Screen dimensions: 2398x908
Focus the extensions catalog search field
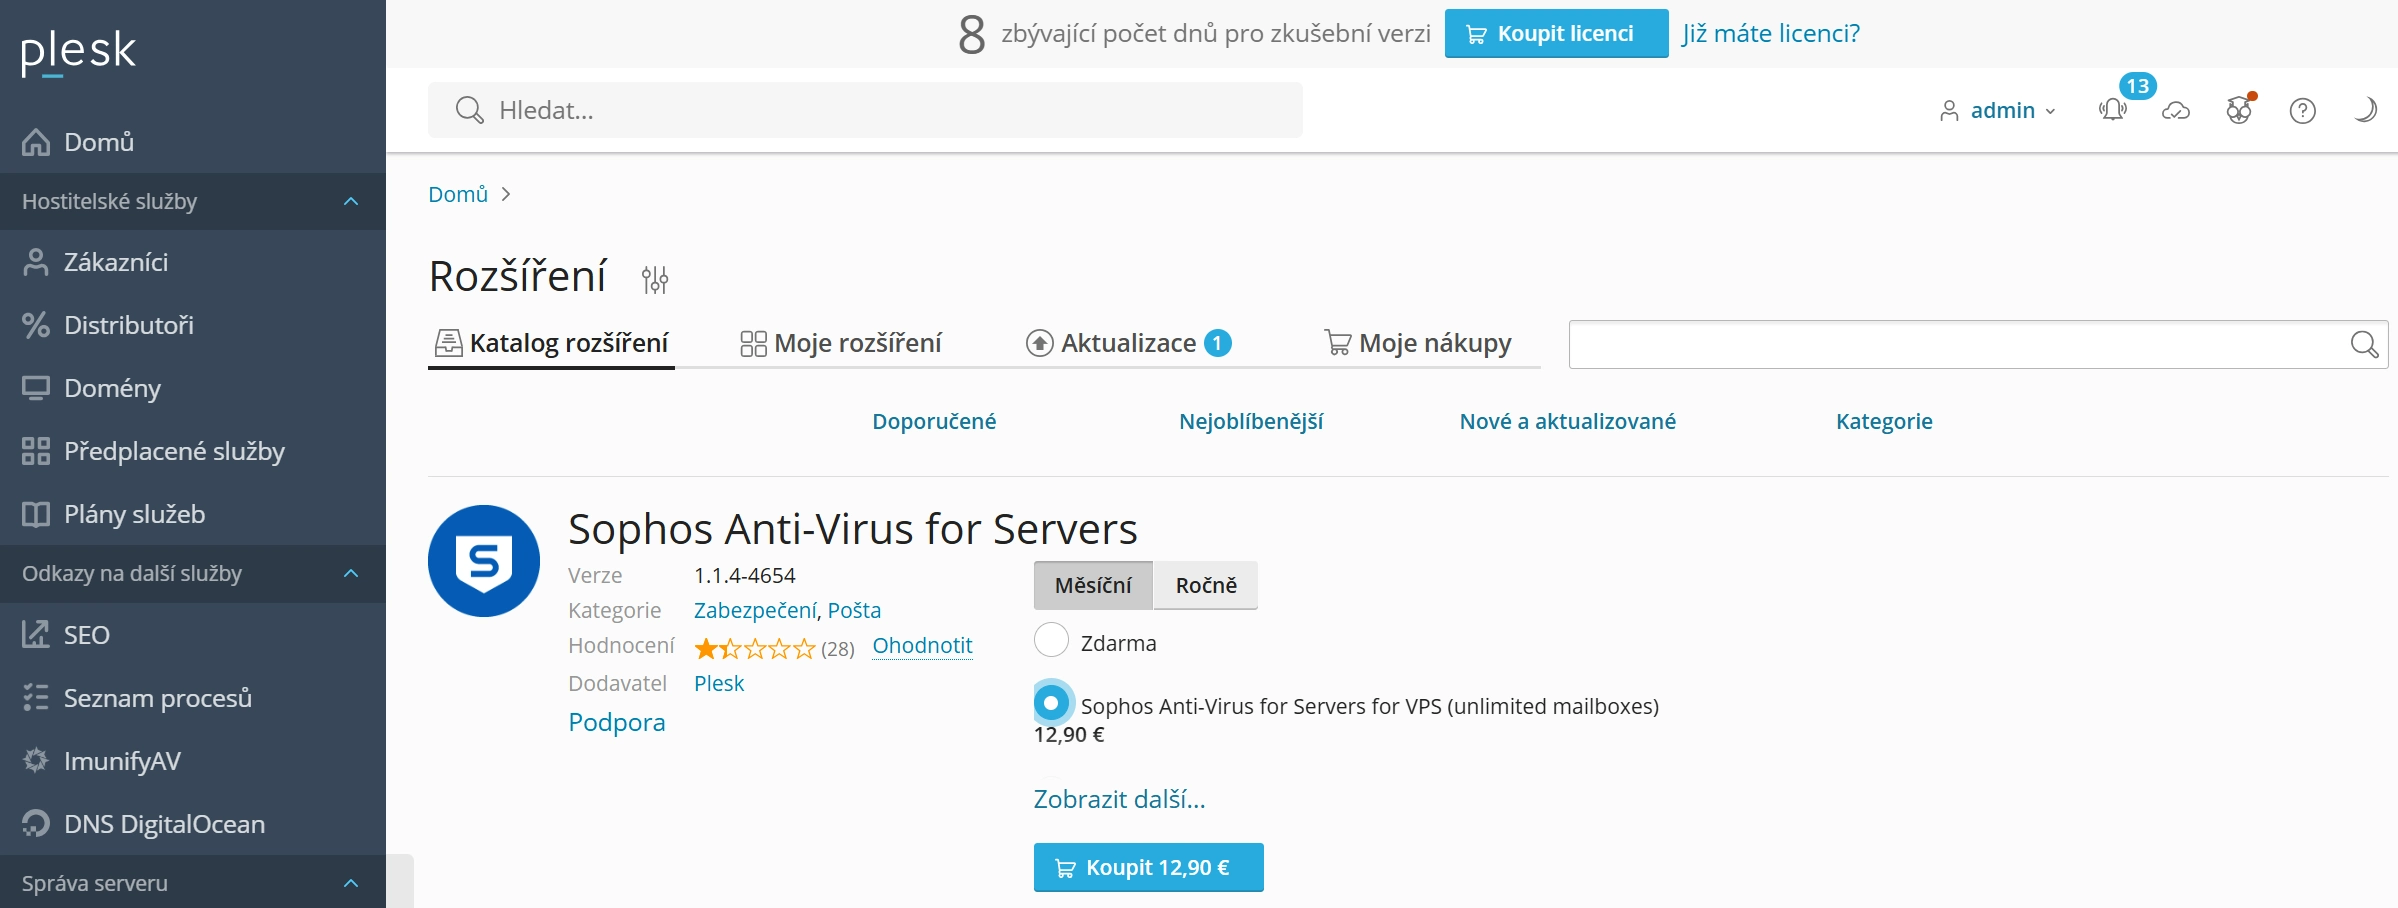point(1978,345)
